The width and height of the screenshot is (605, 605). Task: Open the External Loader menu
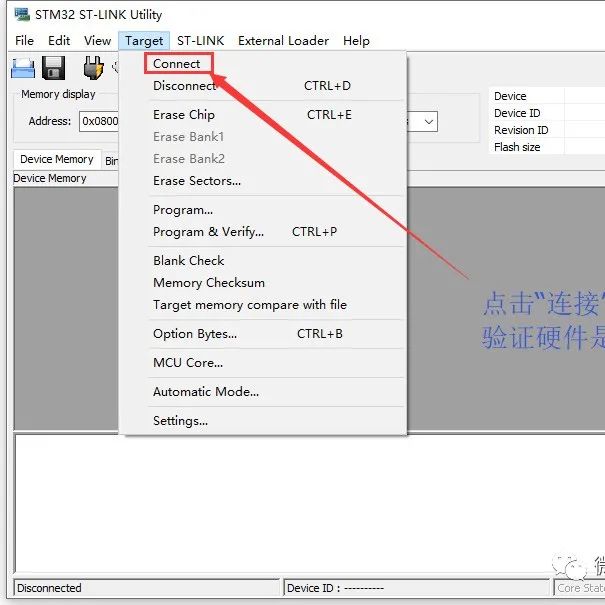tap(283, 41)
